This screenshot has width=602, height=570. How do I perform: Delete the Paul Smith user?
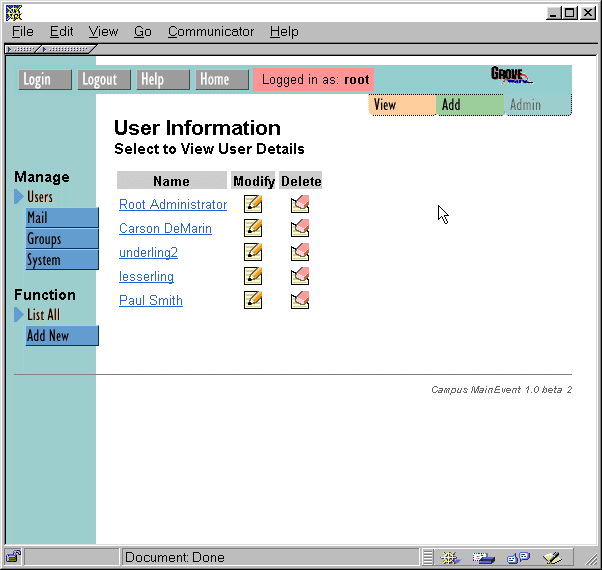(300, 300)
